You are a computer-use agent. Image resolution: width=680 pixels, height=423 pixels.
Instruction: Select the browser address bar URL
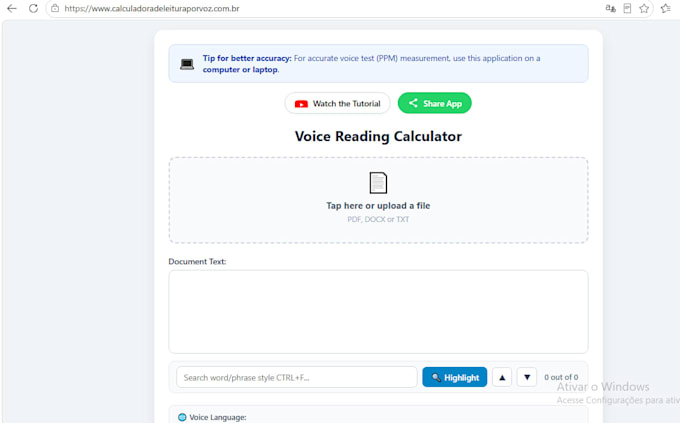tap(152, 9)
